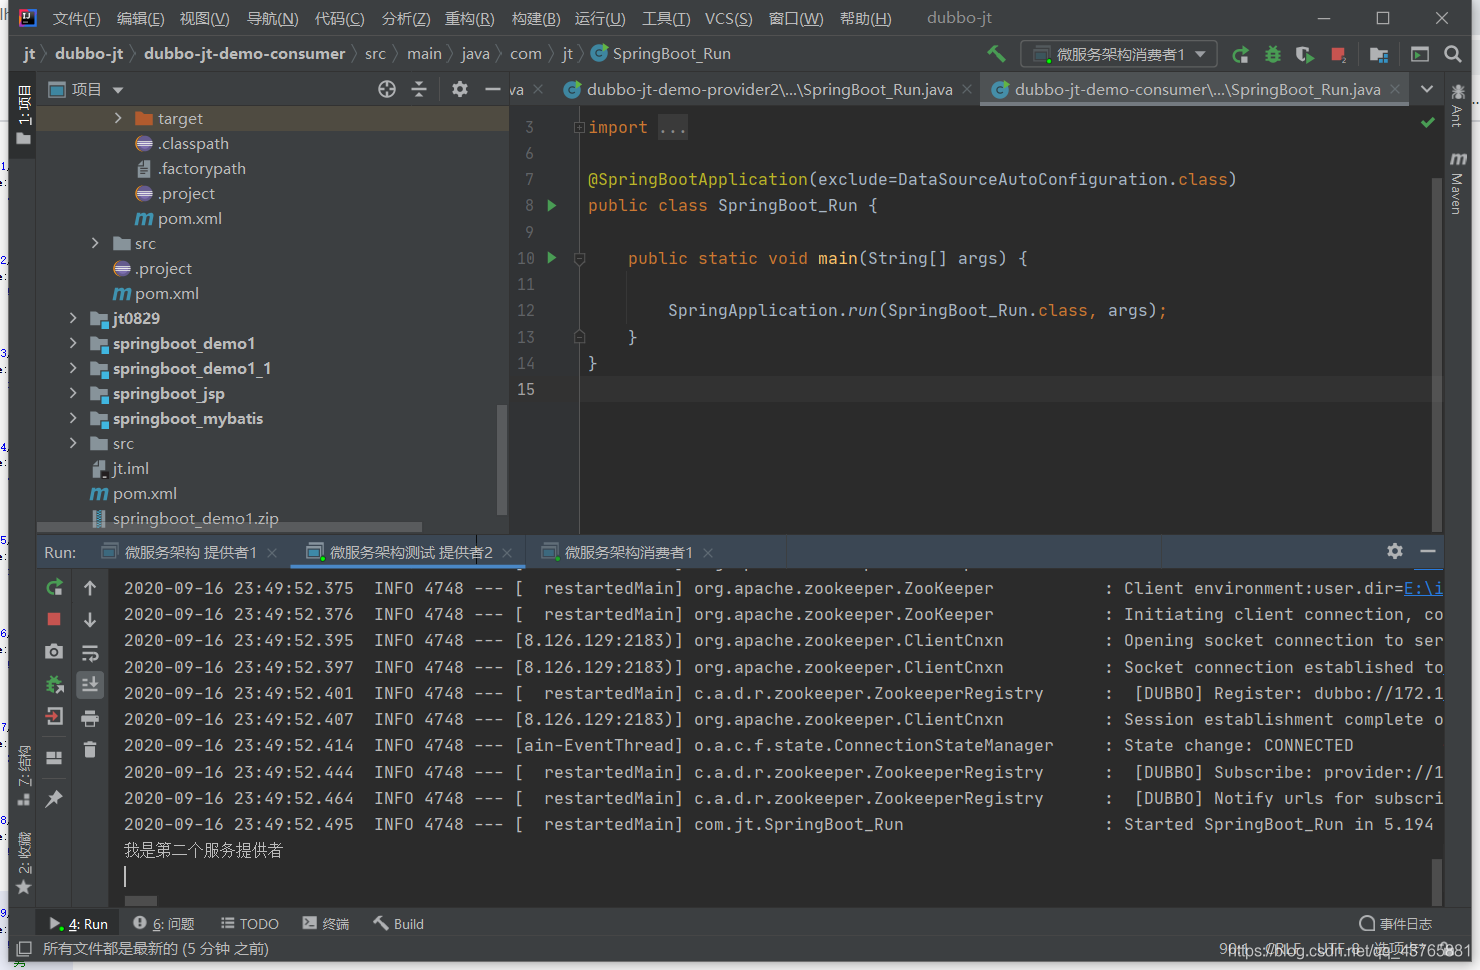The image size is (1480, 970).
Task: Toggle the Maven side panel
Action: [x=1458, y=183]
